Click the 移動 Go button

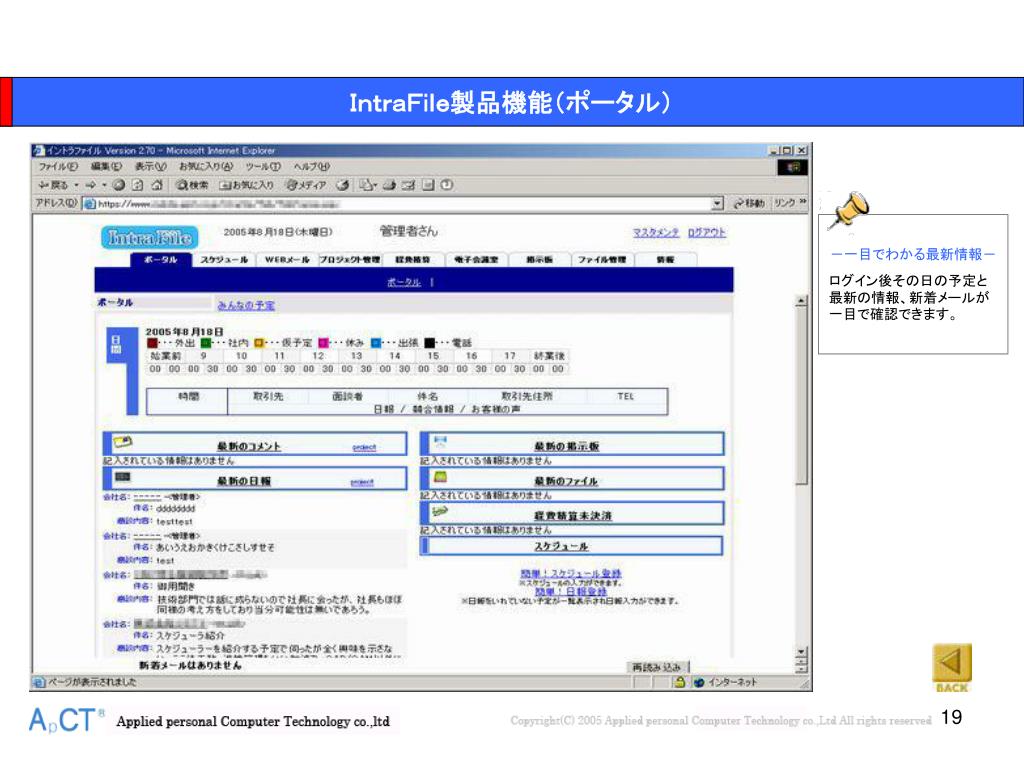tap(749, 203)
